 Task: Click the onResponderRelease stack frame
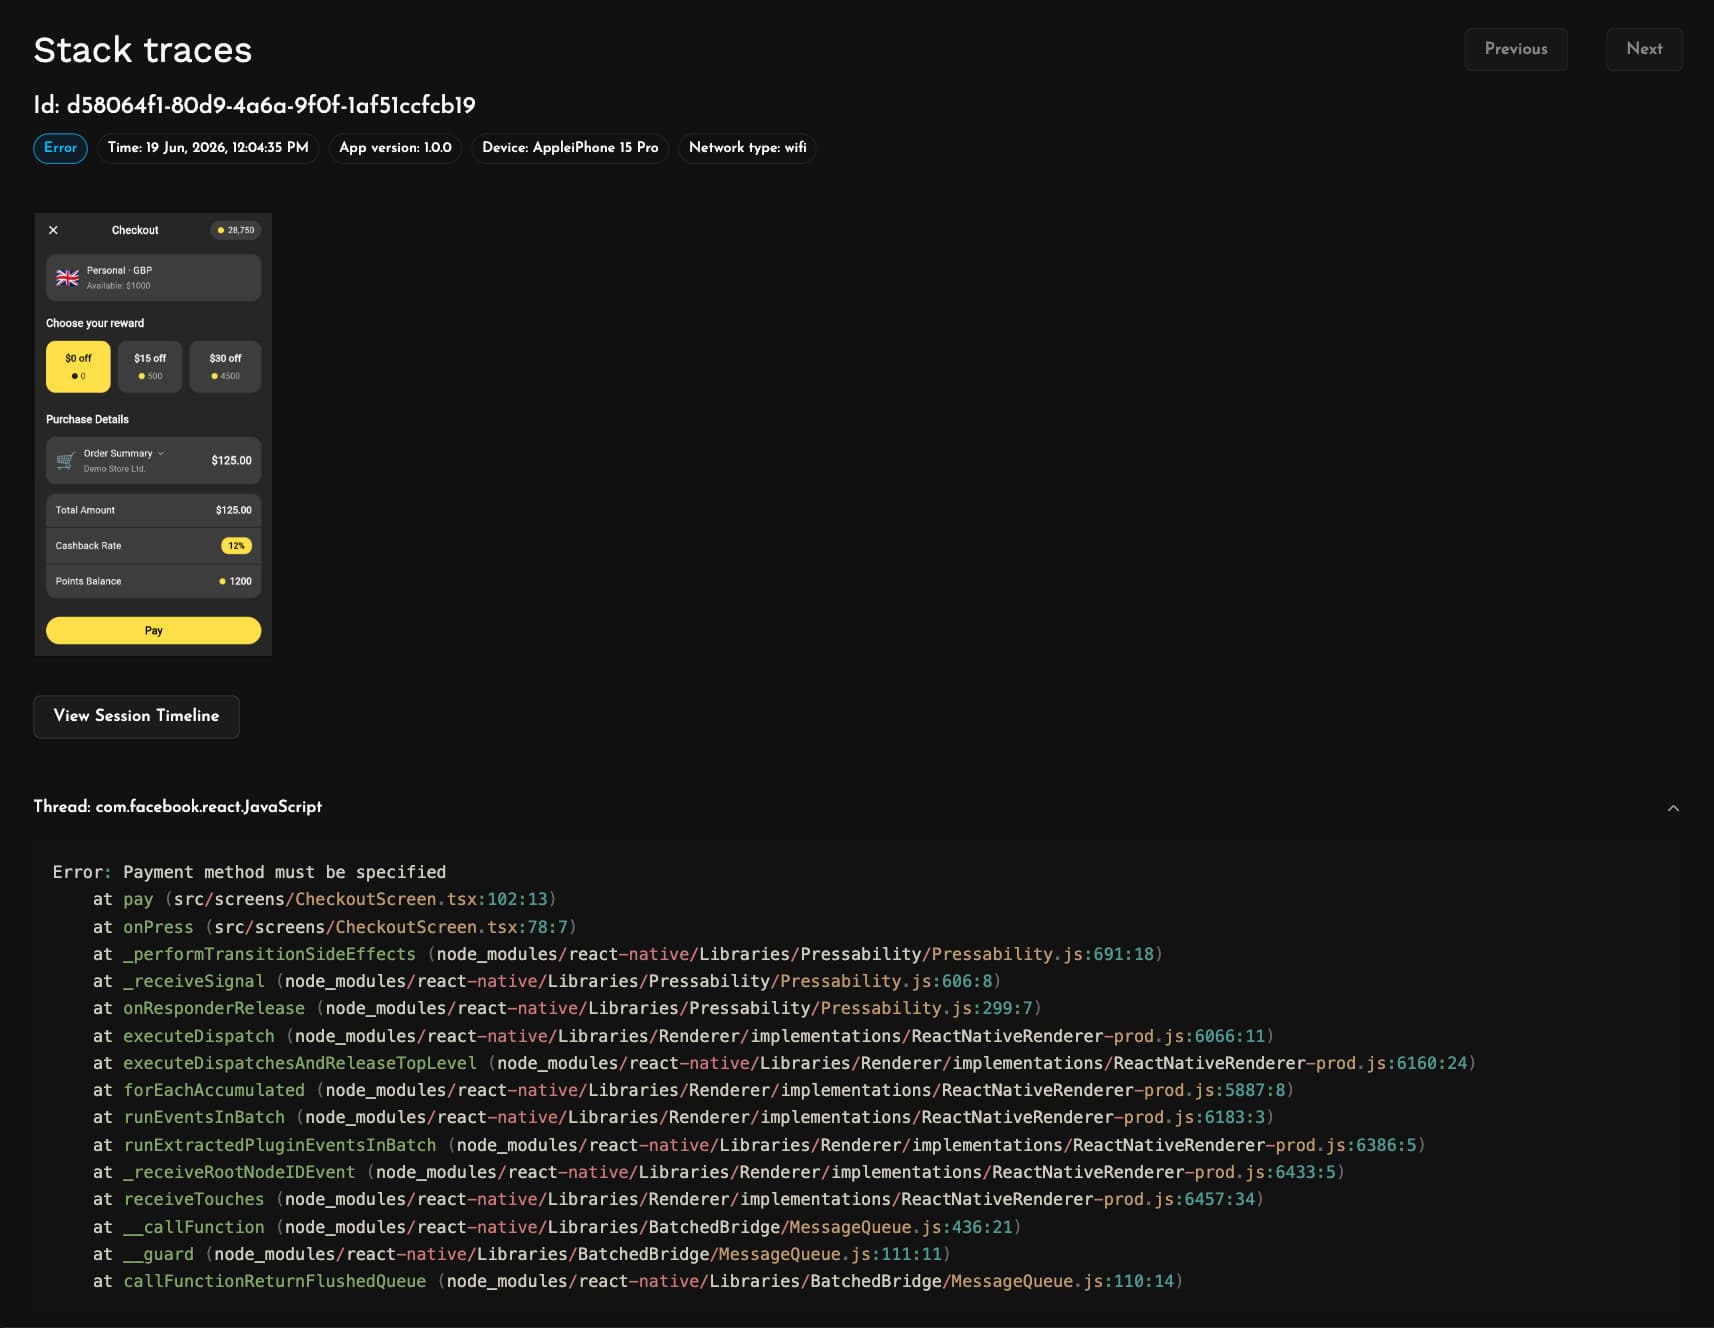click(x=567, y=1008)
